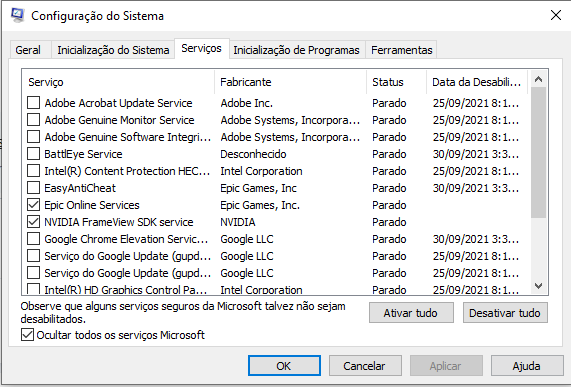Click Parado status in BattlEye Service row

[389, 154]
